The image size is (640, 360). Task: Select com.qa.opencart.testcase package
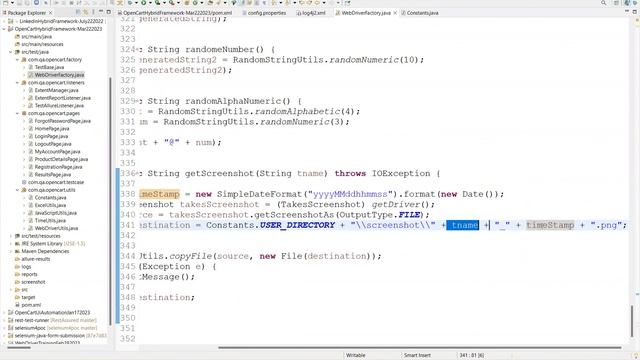point(52,182)
